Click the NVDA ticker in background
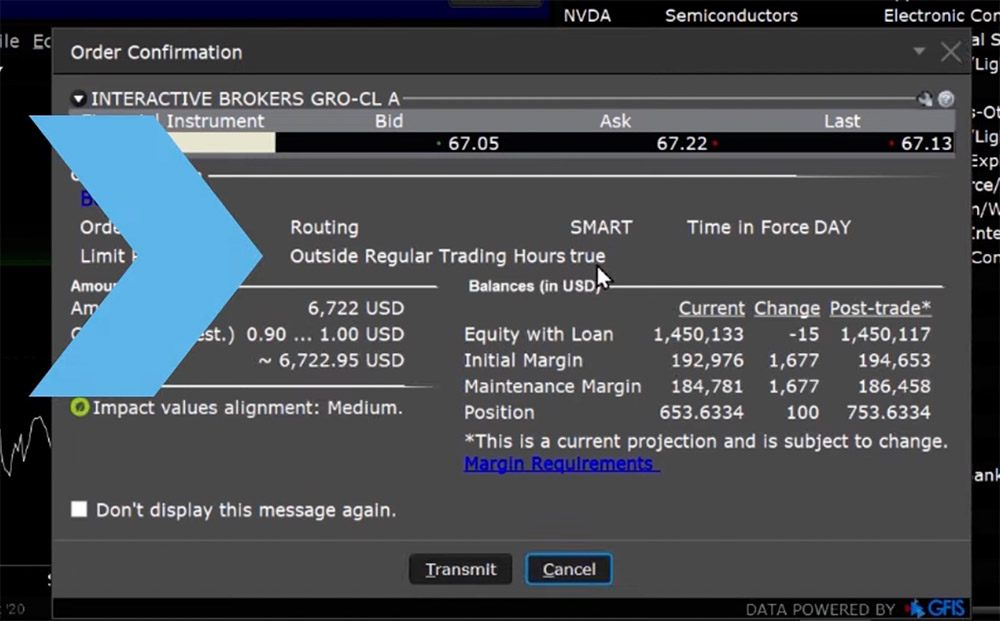 point(587,16)
